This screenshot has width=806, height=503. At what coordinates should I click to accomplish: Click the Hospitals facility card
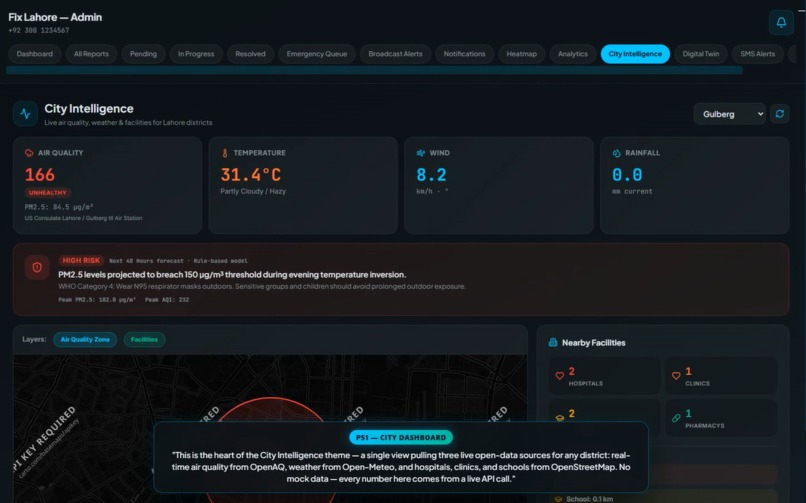[x=604, y=376]
